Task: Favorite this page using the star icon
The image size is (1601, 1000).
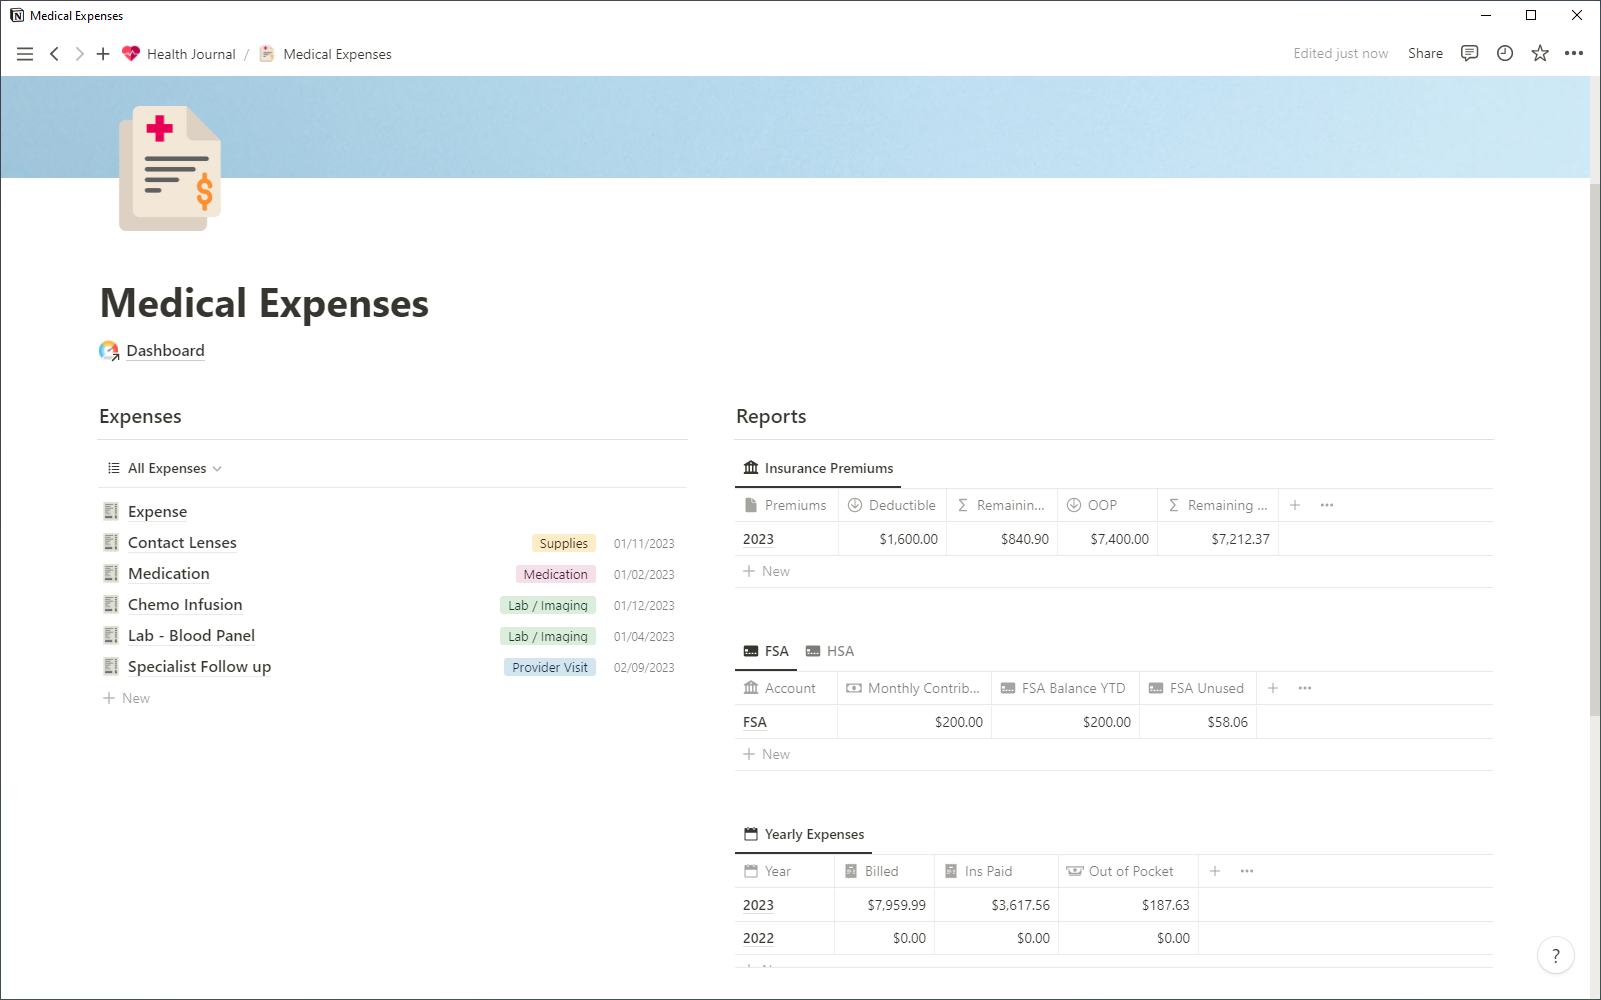Action: [x=1539, y=53]
